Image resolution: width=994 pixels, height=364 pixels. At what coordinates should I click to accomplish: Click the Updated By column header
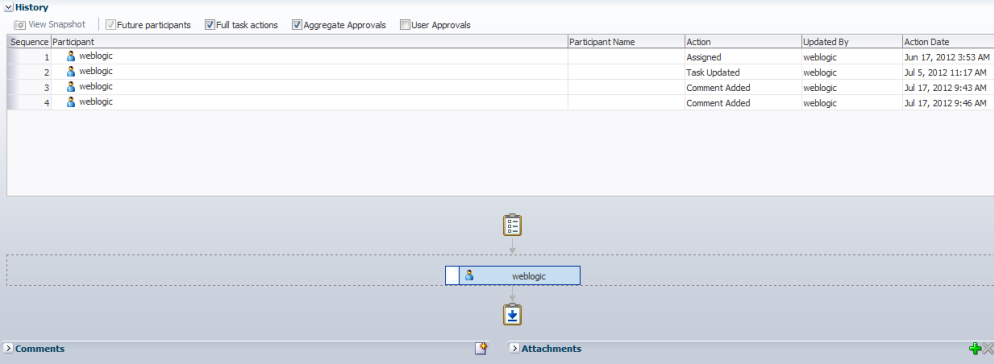coord(852,42)
